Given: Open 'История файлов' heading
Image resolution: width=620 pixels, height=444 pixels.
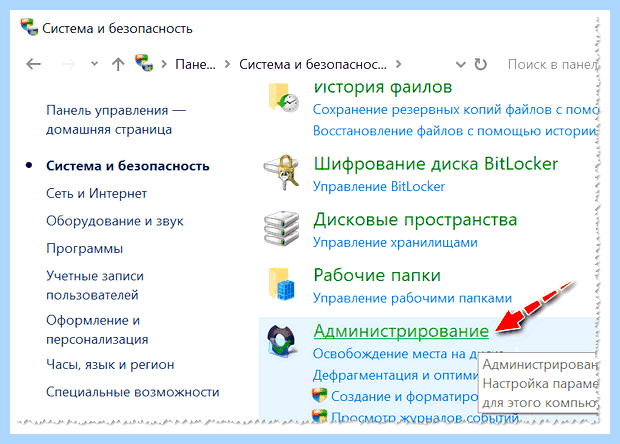Looking at the screenshot, I should pyautogui.click(x=383, y=87).
